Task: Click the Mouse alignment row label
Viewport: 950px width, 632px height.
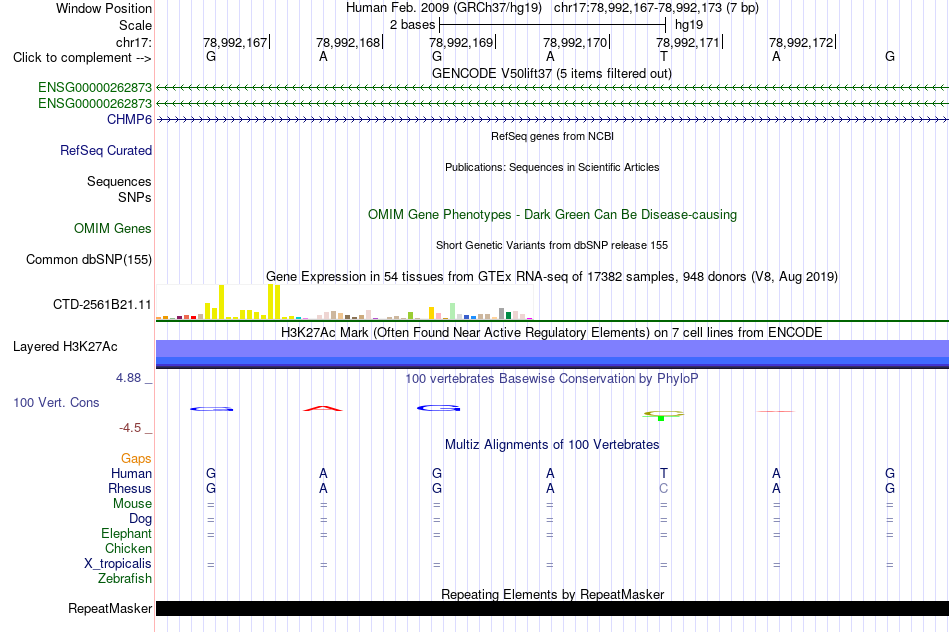Action: 132,504
